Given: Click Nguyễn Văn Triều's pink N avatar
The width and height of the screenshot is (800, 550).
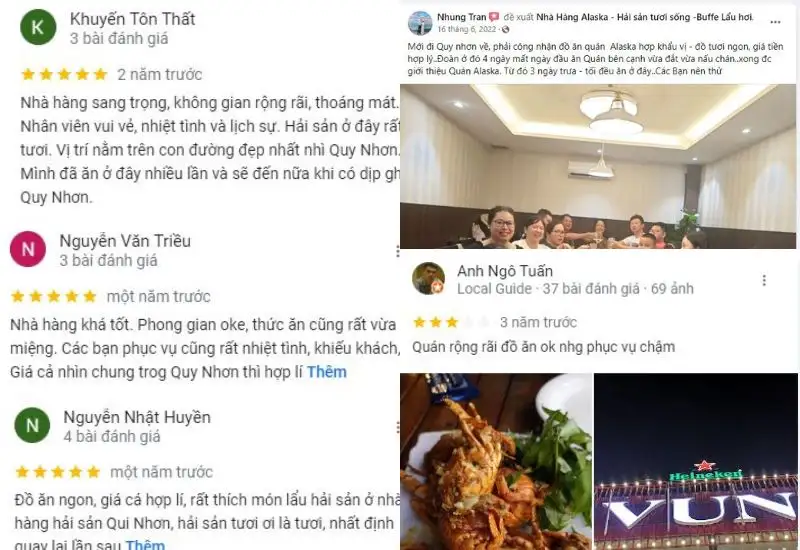Looking at the screenshot, I should pyautogui.click(x=28, y=249).
